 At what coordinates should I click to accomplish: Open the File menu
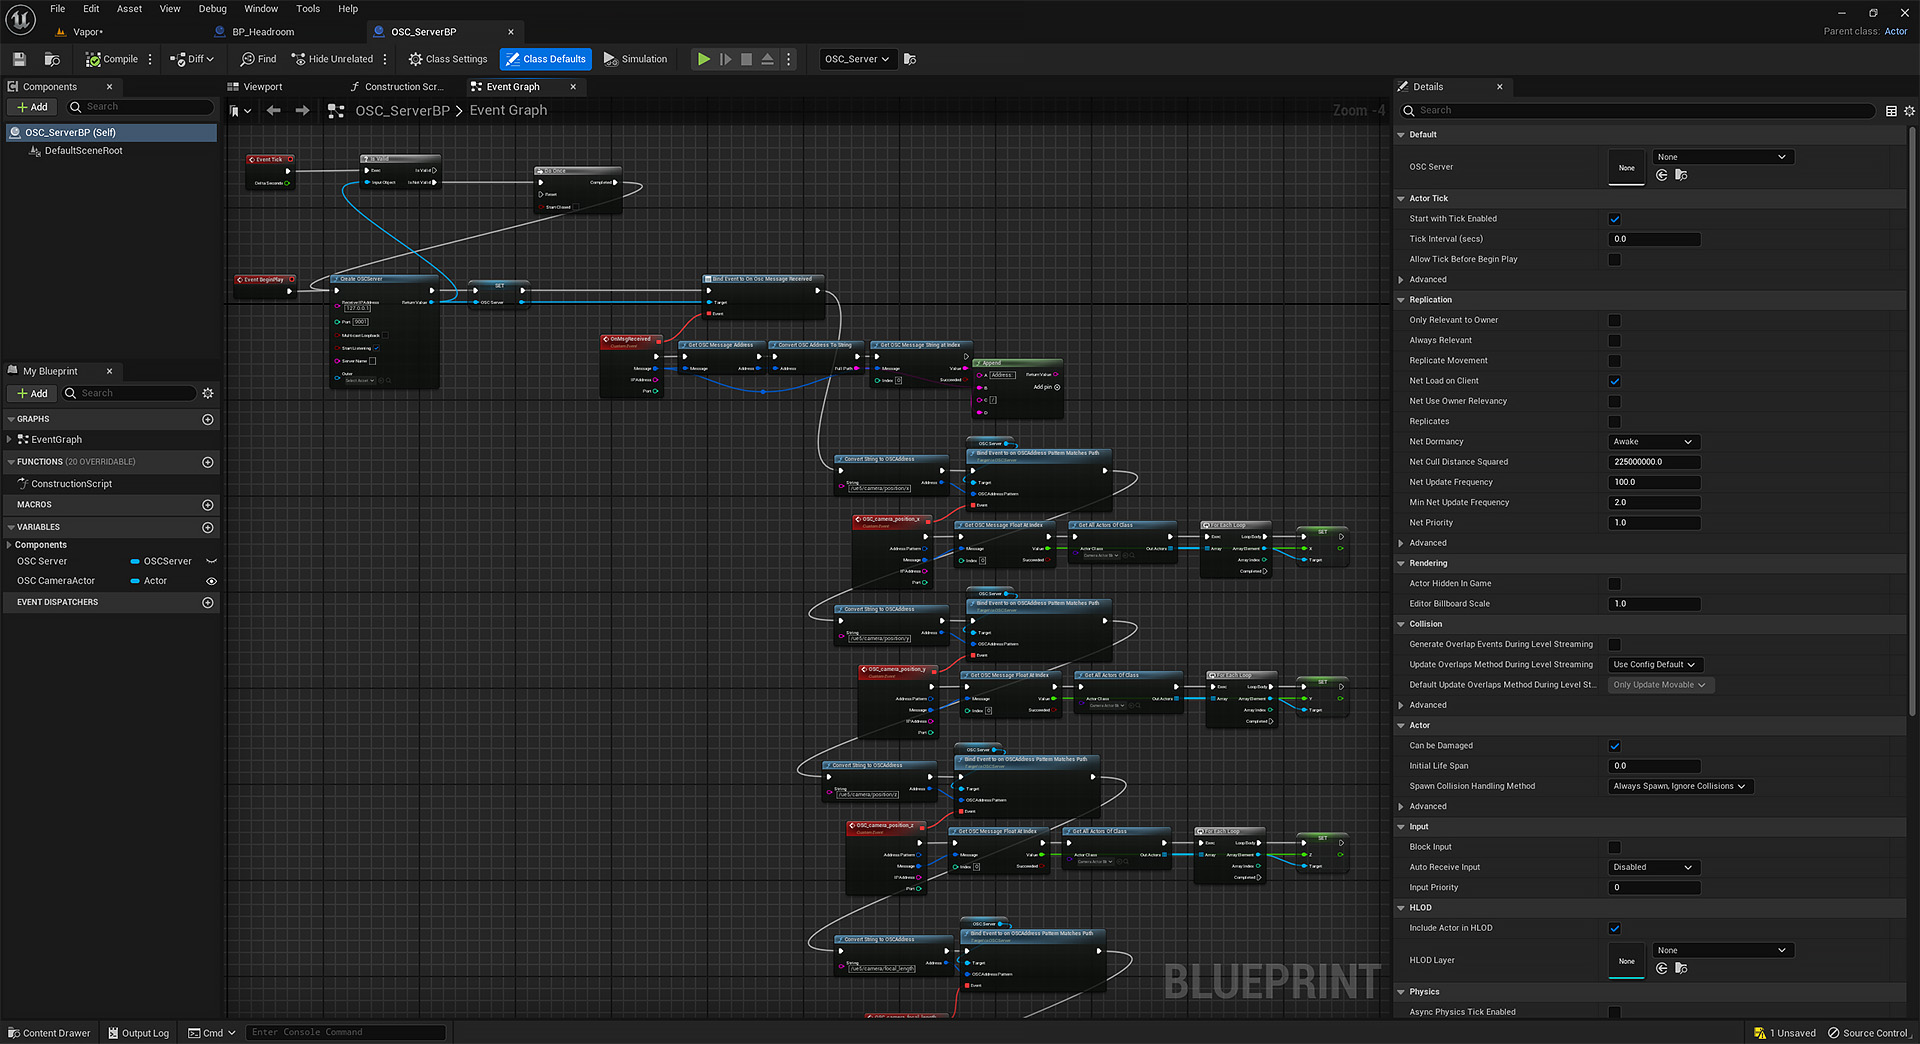pyautogui.click(x=58, y=9)
